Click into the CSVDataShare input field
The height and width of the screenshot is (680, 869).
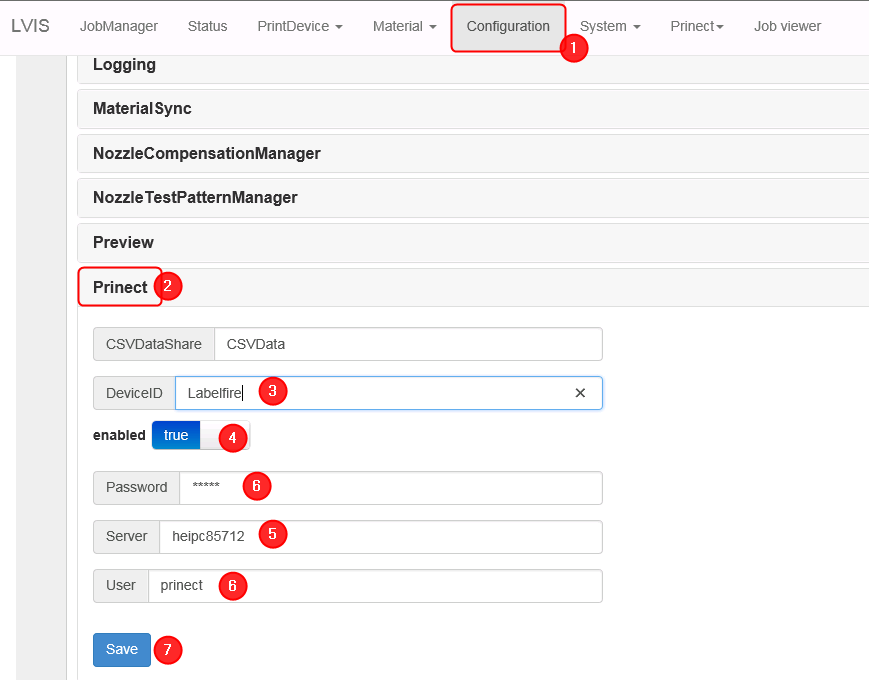(x=407, y=344)
